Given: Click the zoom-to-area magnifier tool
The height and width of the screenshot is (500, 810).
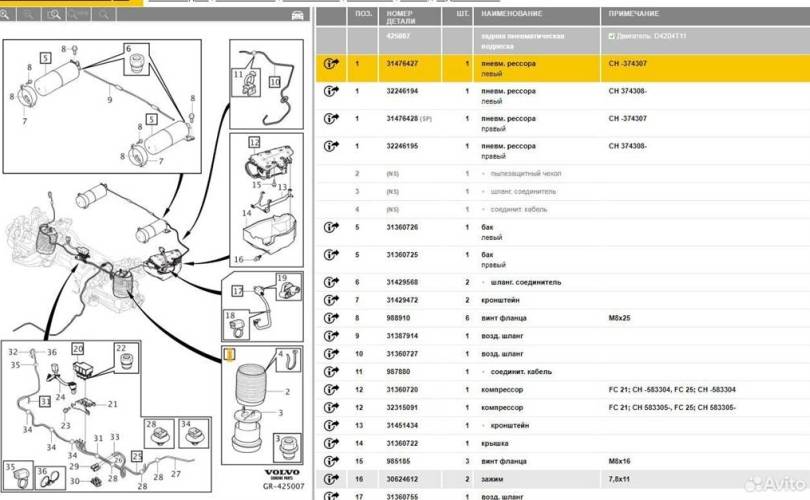Looking at the screenshot, I should click(55, 15).
